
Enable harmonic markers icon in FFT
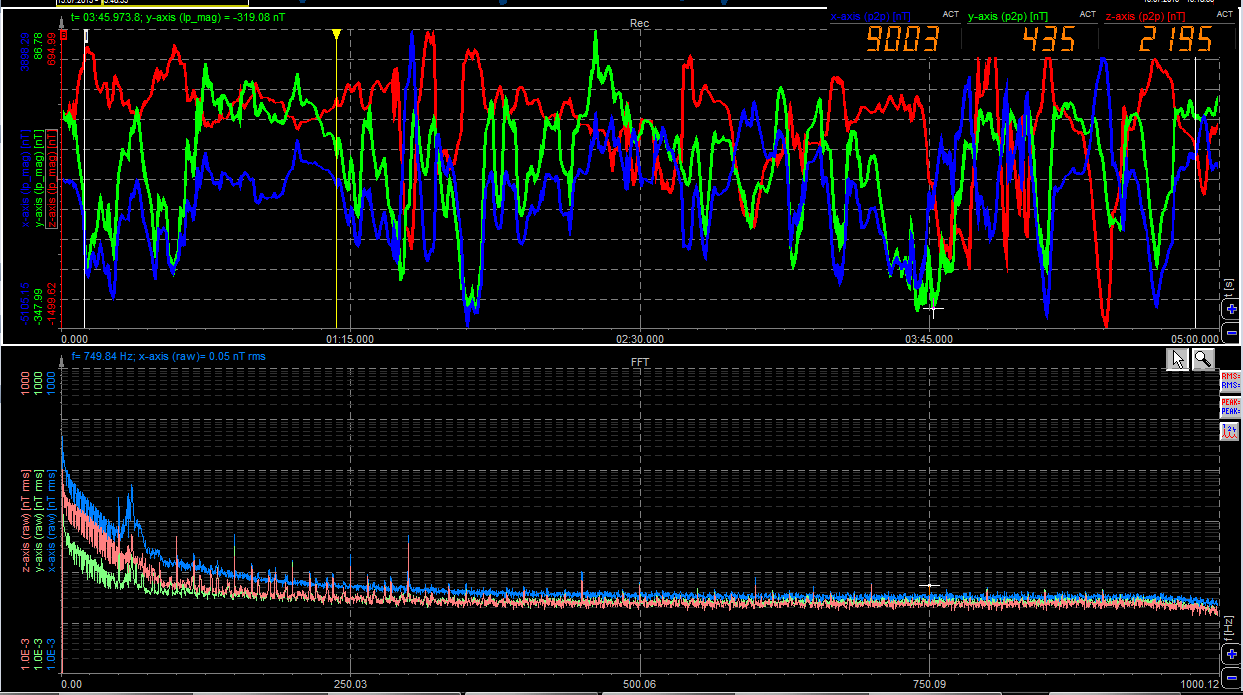click(1230, 432)
